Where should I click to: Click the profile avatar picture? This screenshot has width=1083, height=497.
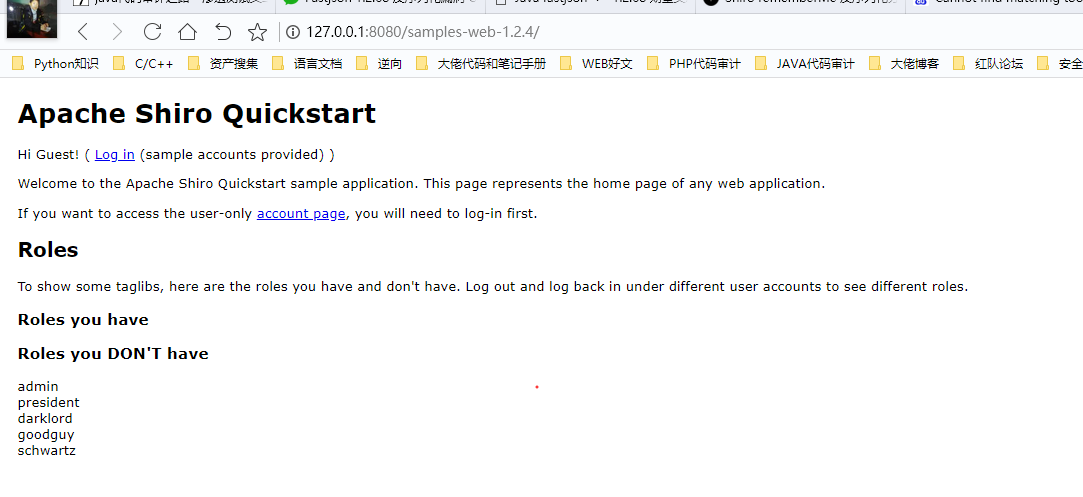32,19
